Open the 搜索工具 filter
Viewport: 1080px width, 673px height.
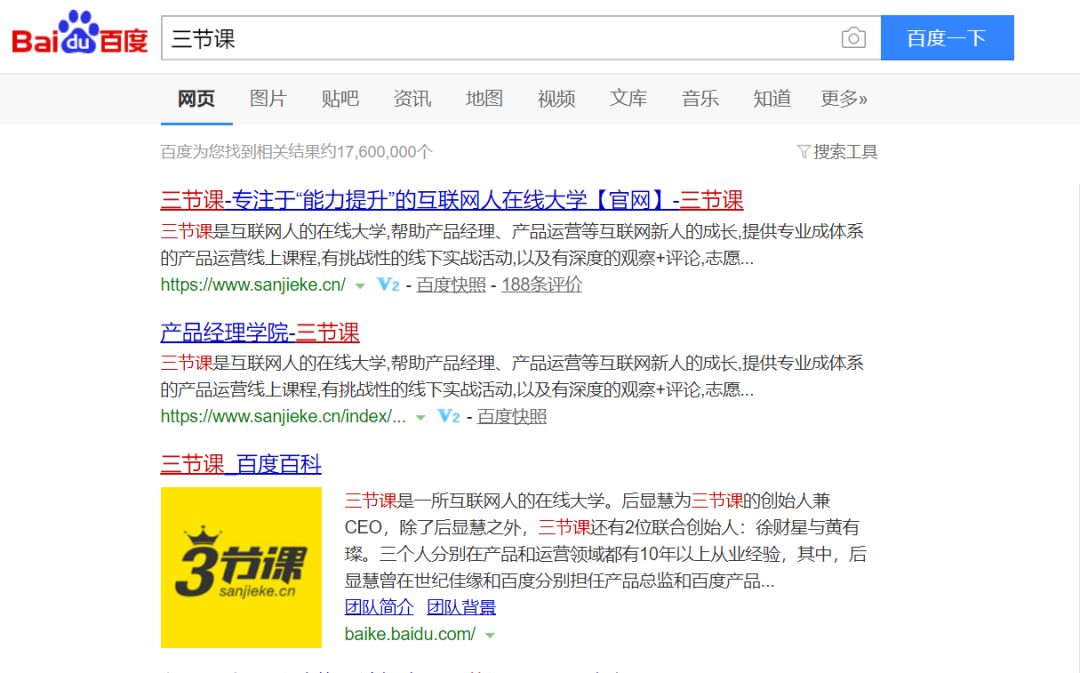pos(838,152)
